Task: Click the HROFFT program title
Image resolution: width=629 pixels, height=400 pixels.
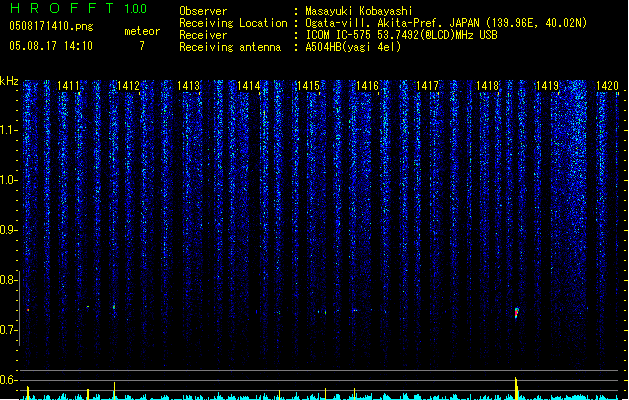Action: point(62,8)
